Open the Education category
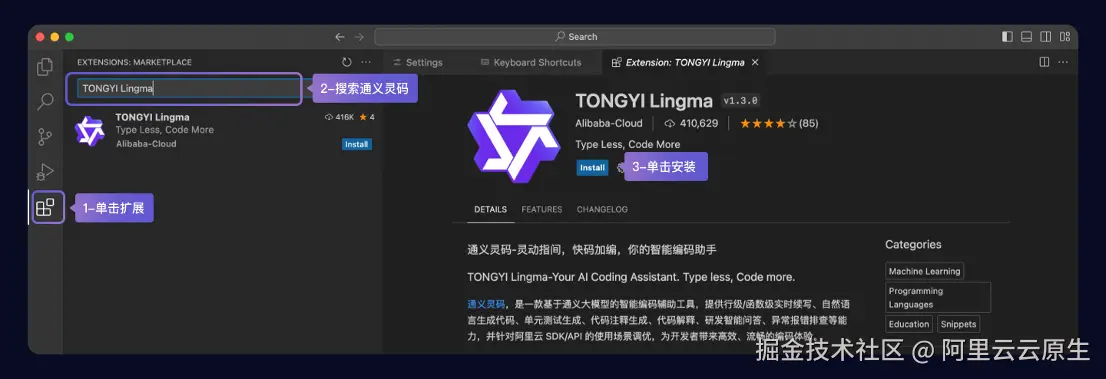This screenshot has width=1106, height=379. coord(908,324)
